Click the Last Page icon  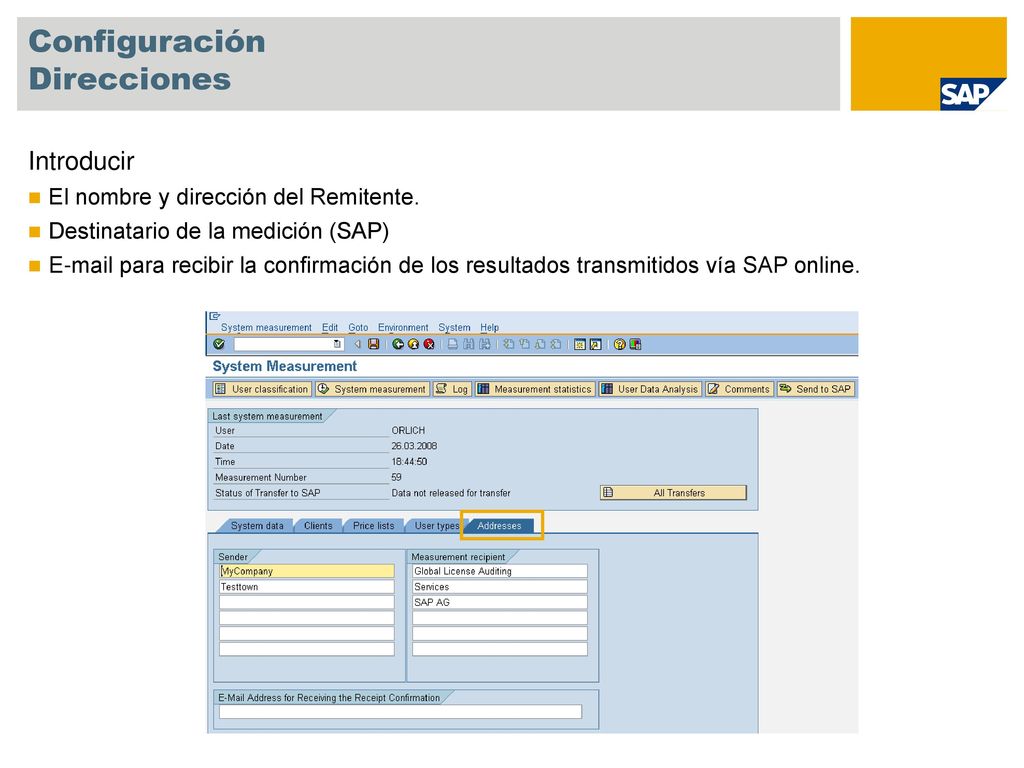pos(556,344)
